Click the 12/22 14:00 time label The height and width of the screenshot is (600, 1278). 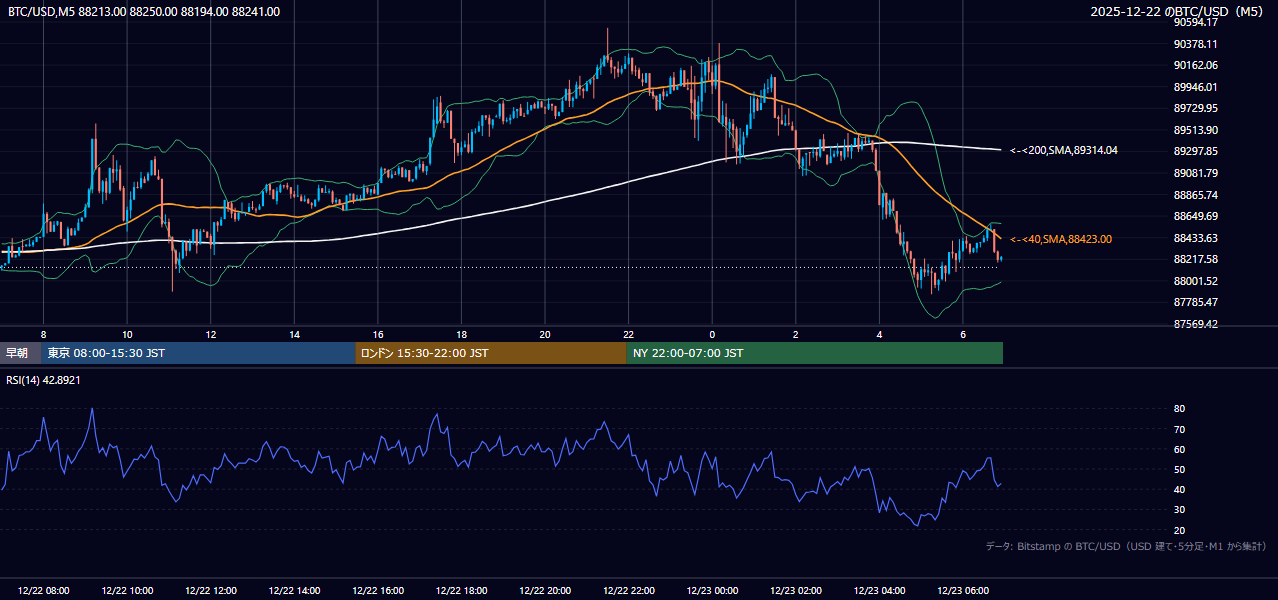pyautogui.click(x=294, y=591)
